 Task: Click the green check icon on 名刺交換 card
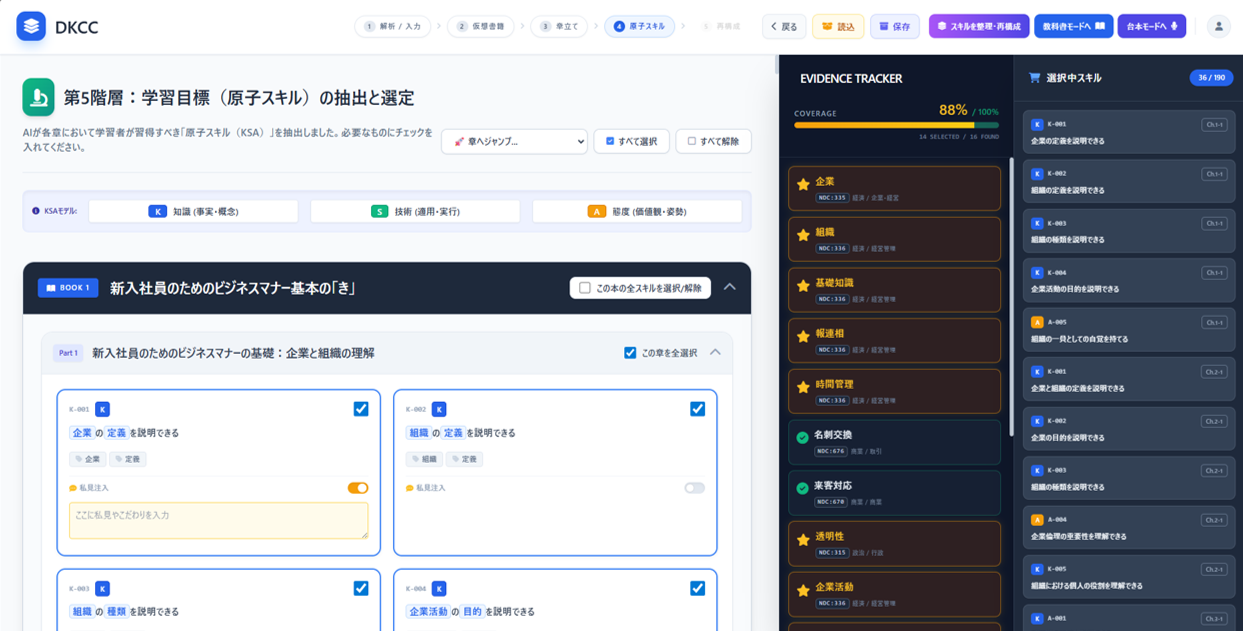[802, 438]
